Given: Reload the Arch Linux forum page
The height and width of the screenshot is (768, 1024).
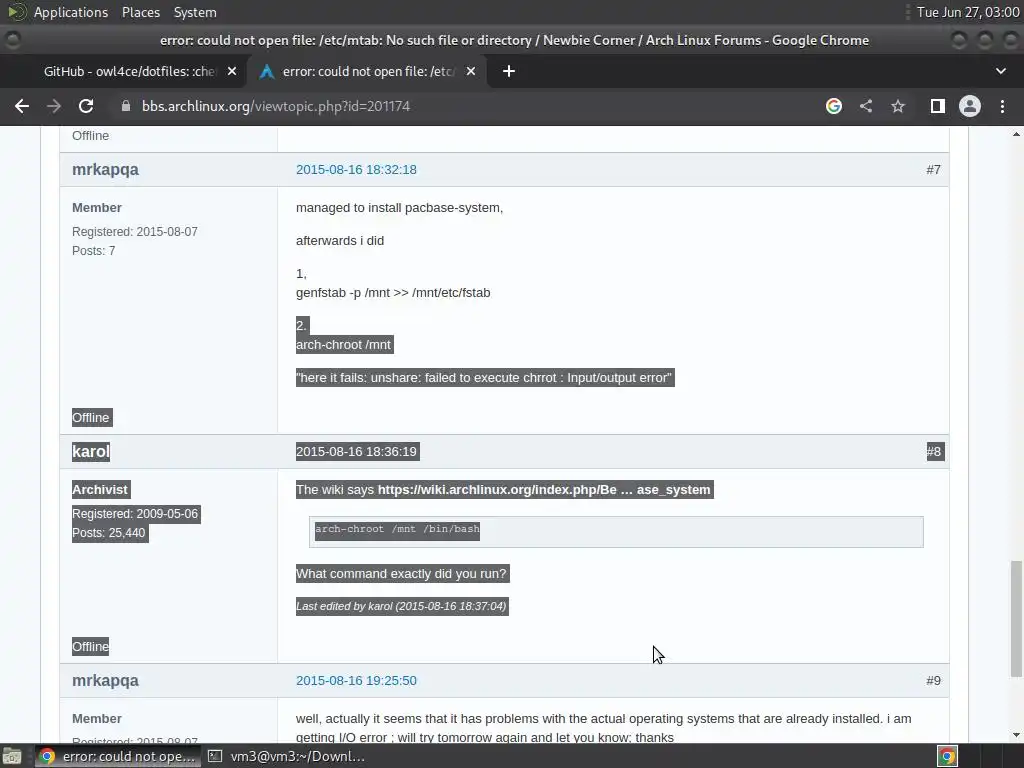Looking at the screenshot, I should pos(86,106).
